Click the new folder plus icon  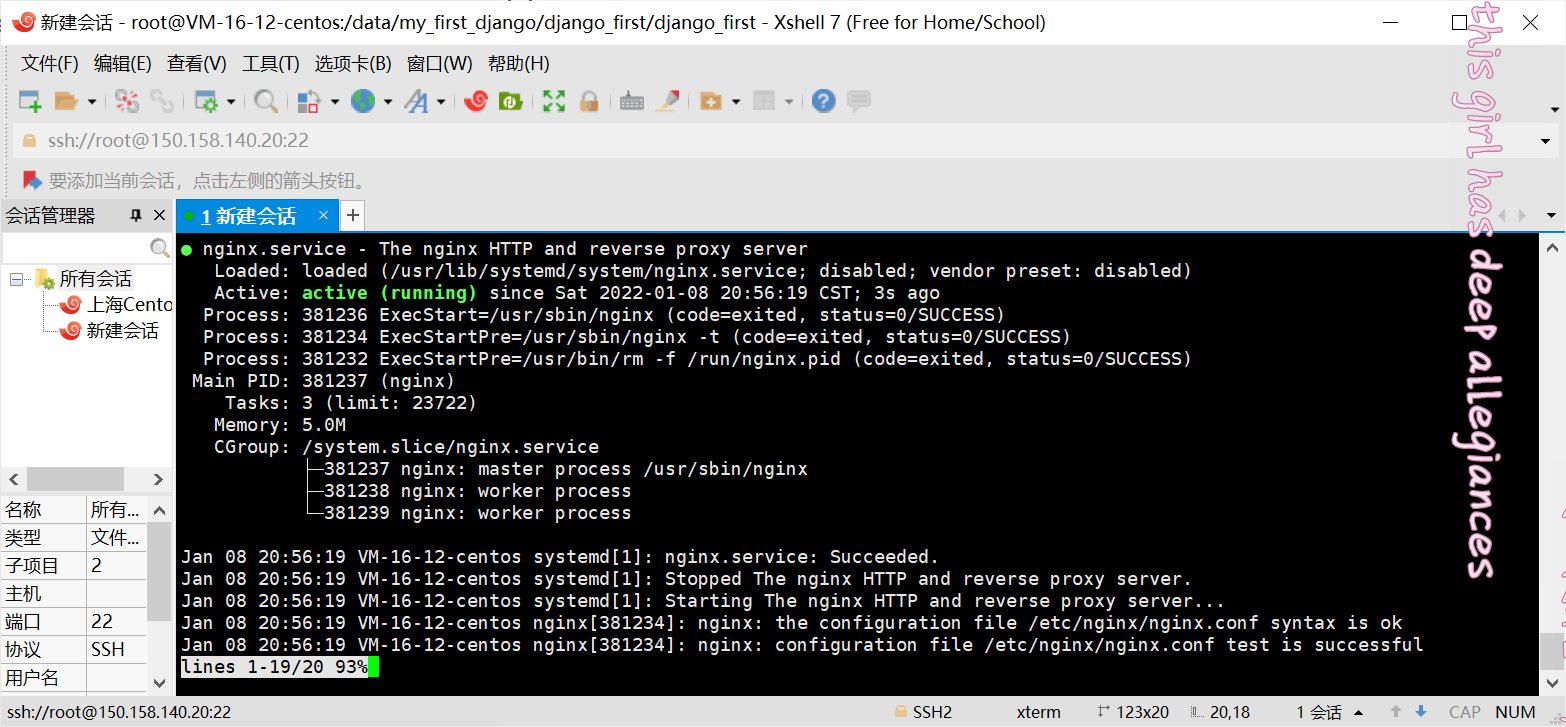coord(711,101)
